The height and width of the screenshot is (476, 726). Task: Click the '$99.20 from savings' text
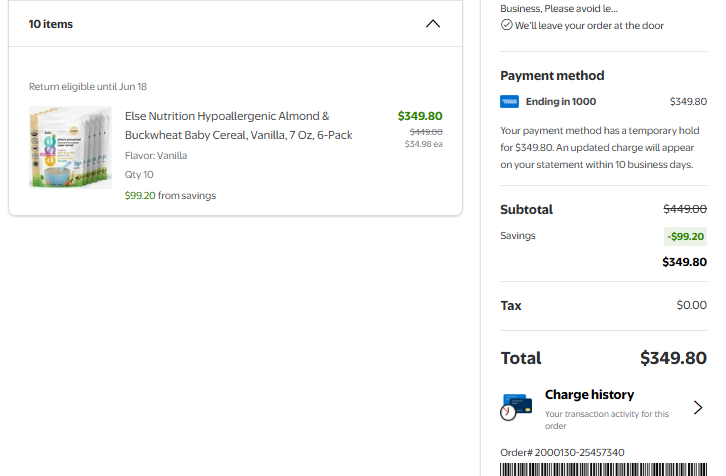pos(170,195)
